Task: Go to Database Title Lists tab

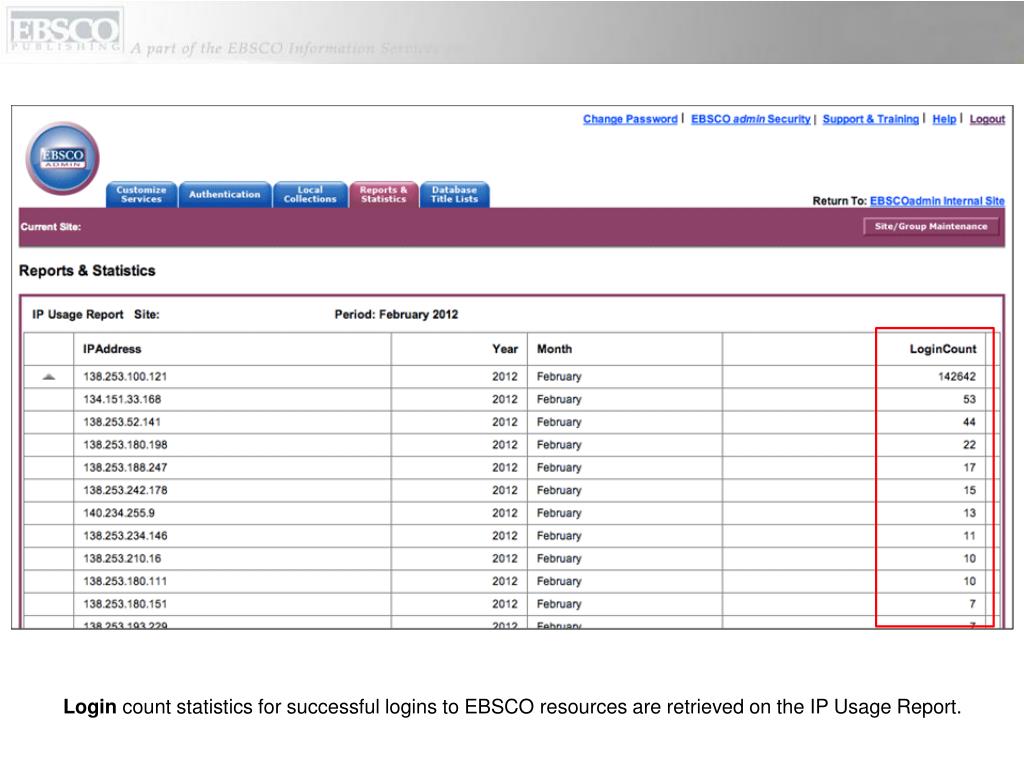Action: click(x=454, y=194)
